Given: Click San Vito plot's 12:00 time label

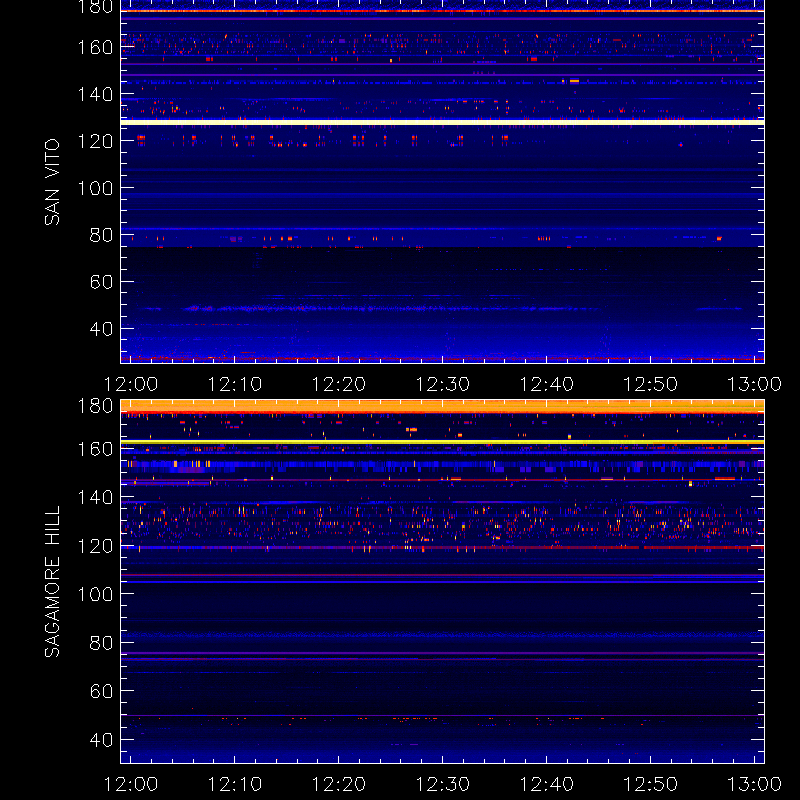Looking at the screenshot, I should 131,384.
